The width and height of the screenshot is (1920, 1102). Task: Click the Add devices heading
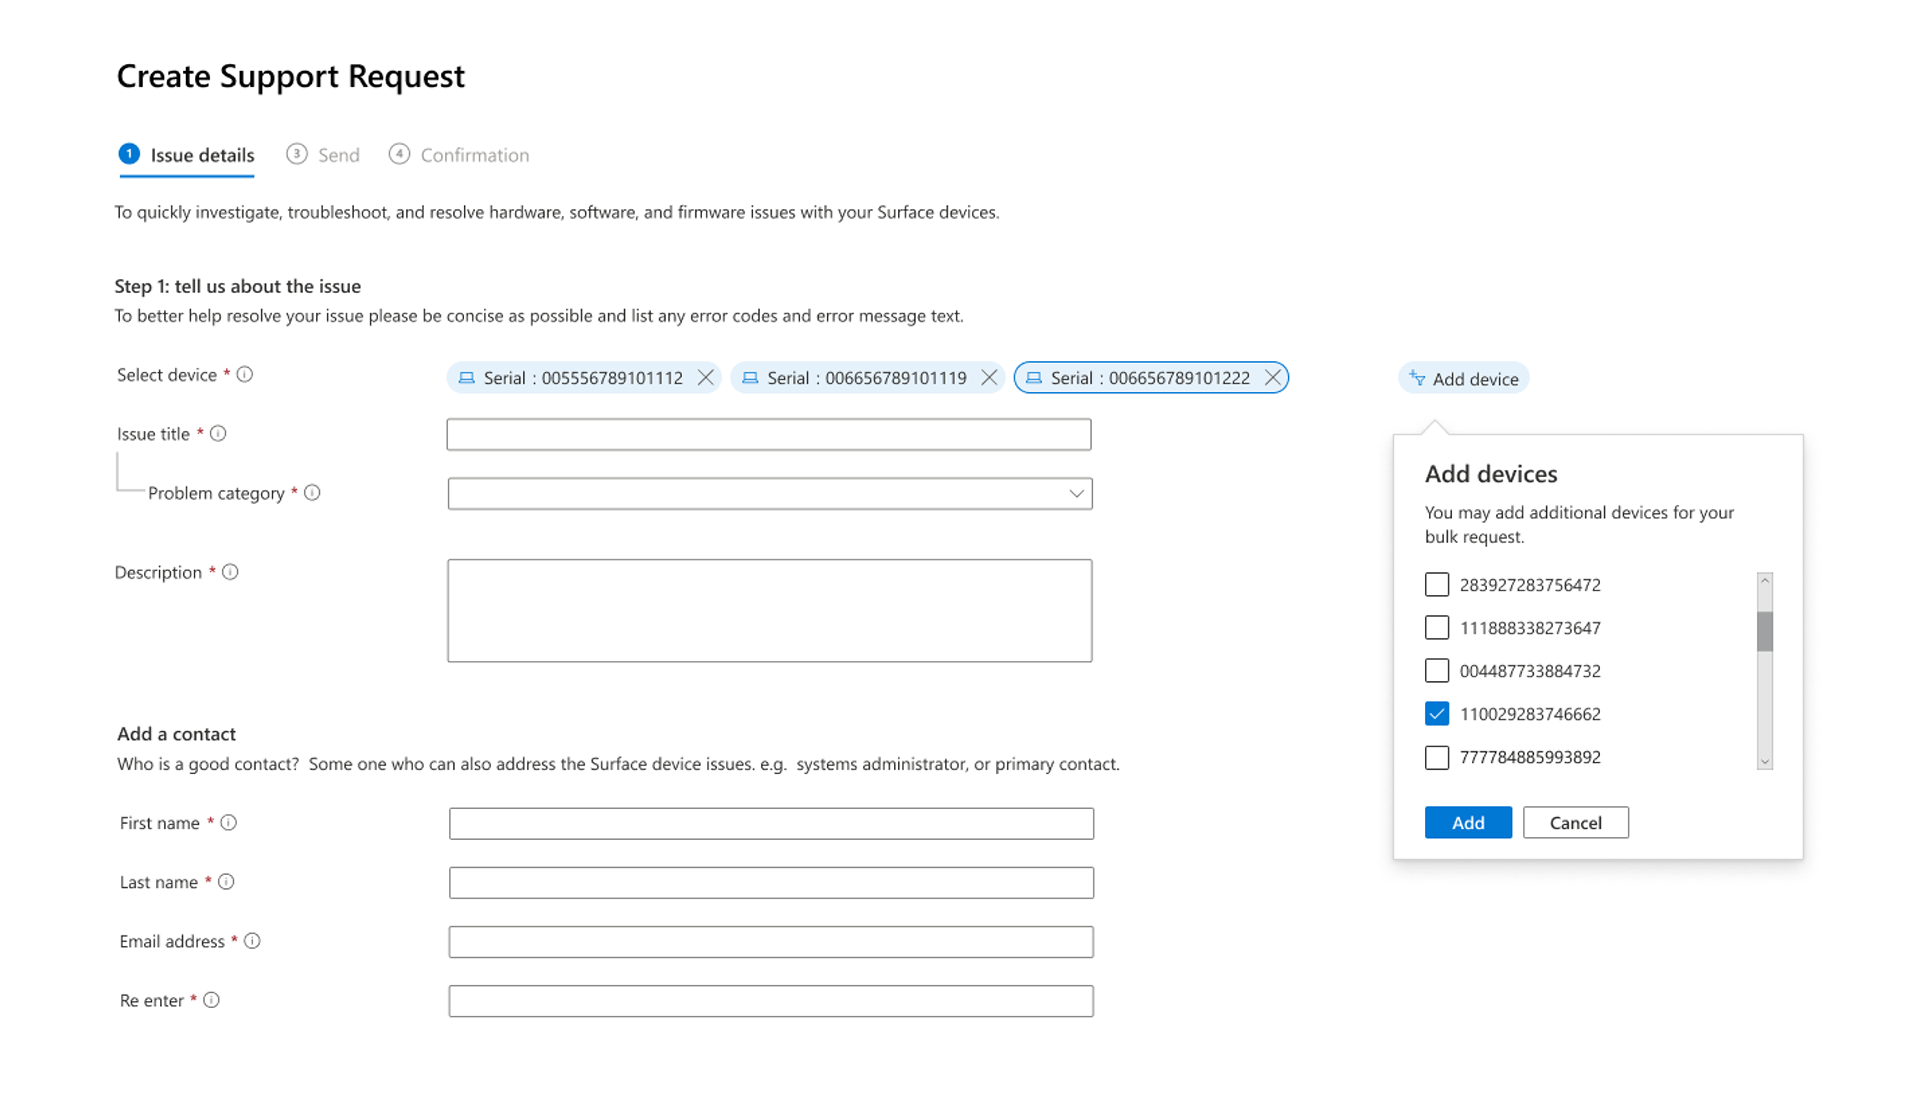1491,474
